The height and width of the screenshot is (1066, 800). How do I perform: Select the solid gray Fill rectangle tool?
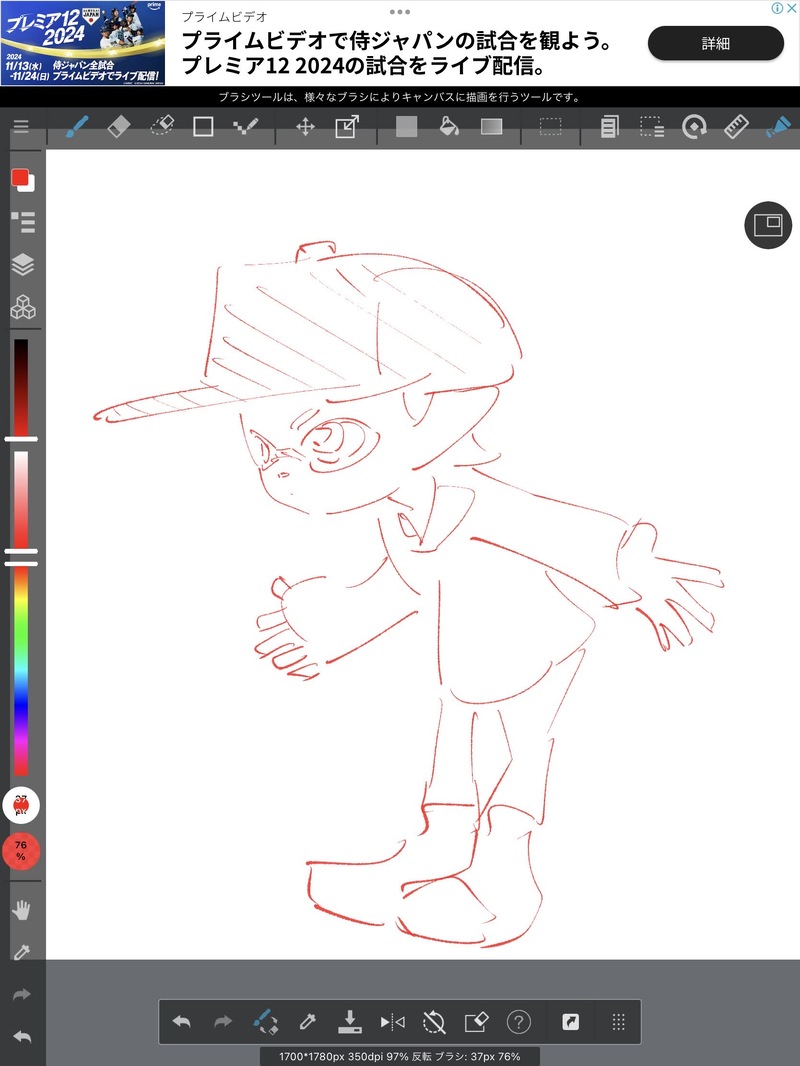pyautogui.click(x=406, y=126)
